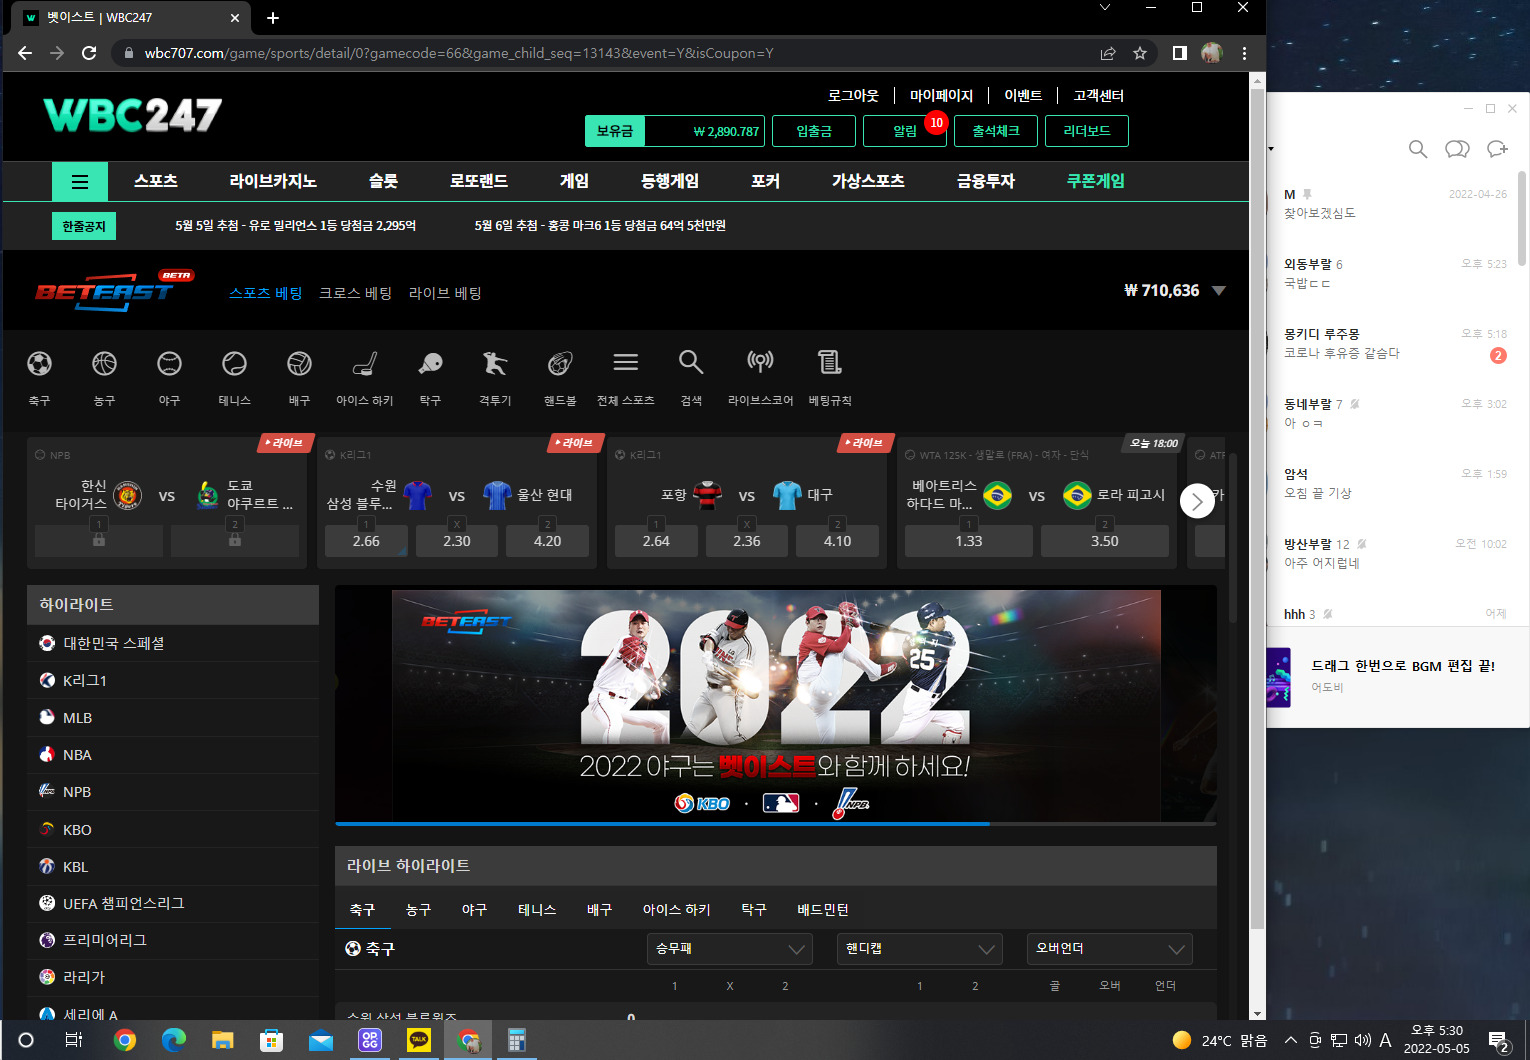Bookmark this page with the star icon
The image size is (1530, 1060).
[1140, 53]
